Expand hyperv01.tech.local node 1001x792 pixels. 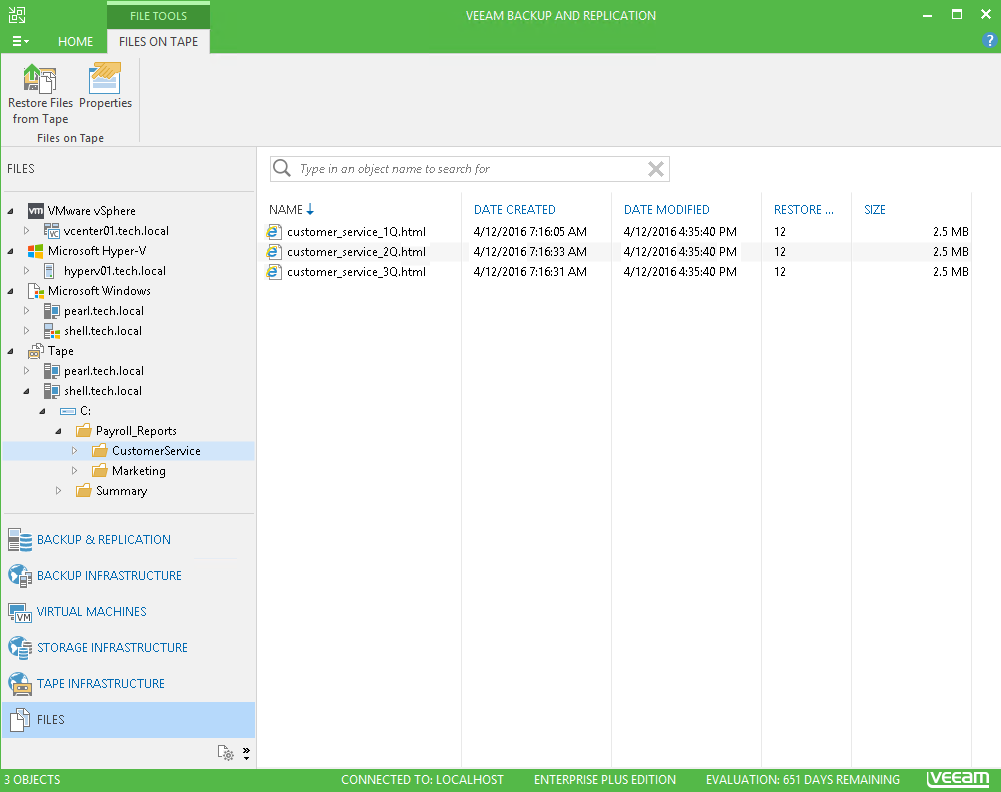tap(26, 271)
